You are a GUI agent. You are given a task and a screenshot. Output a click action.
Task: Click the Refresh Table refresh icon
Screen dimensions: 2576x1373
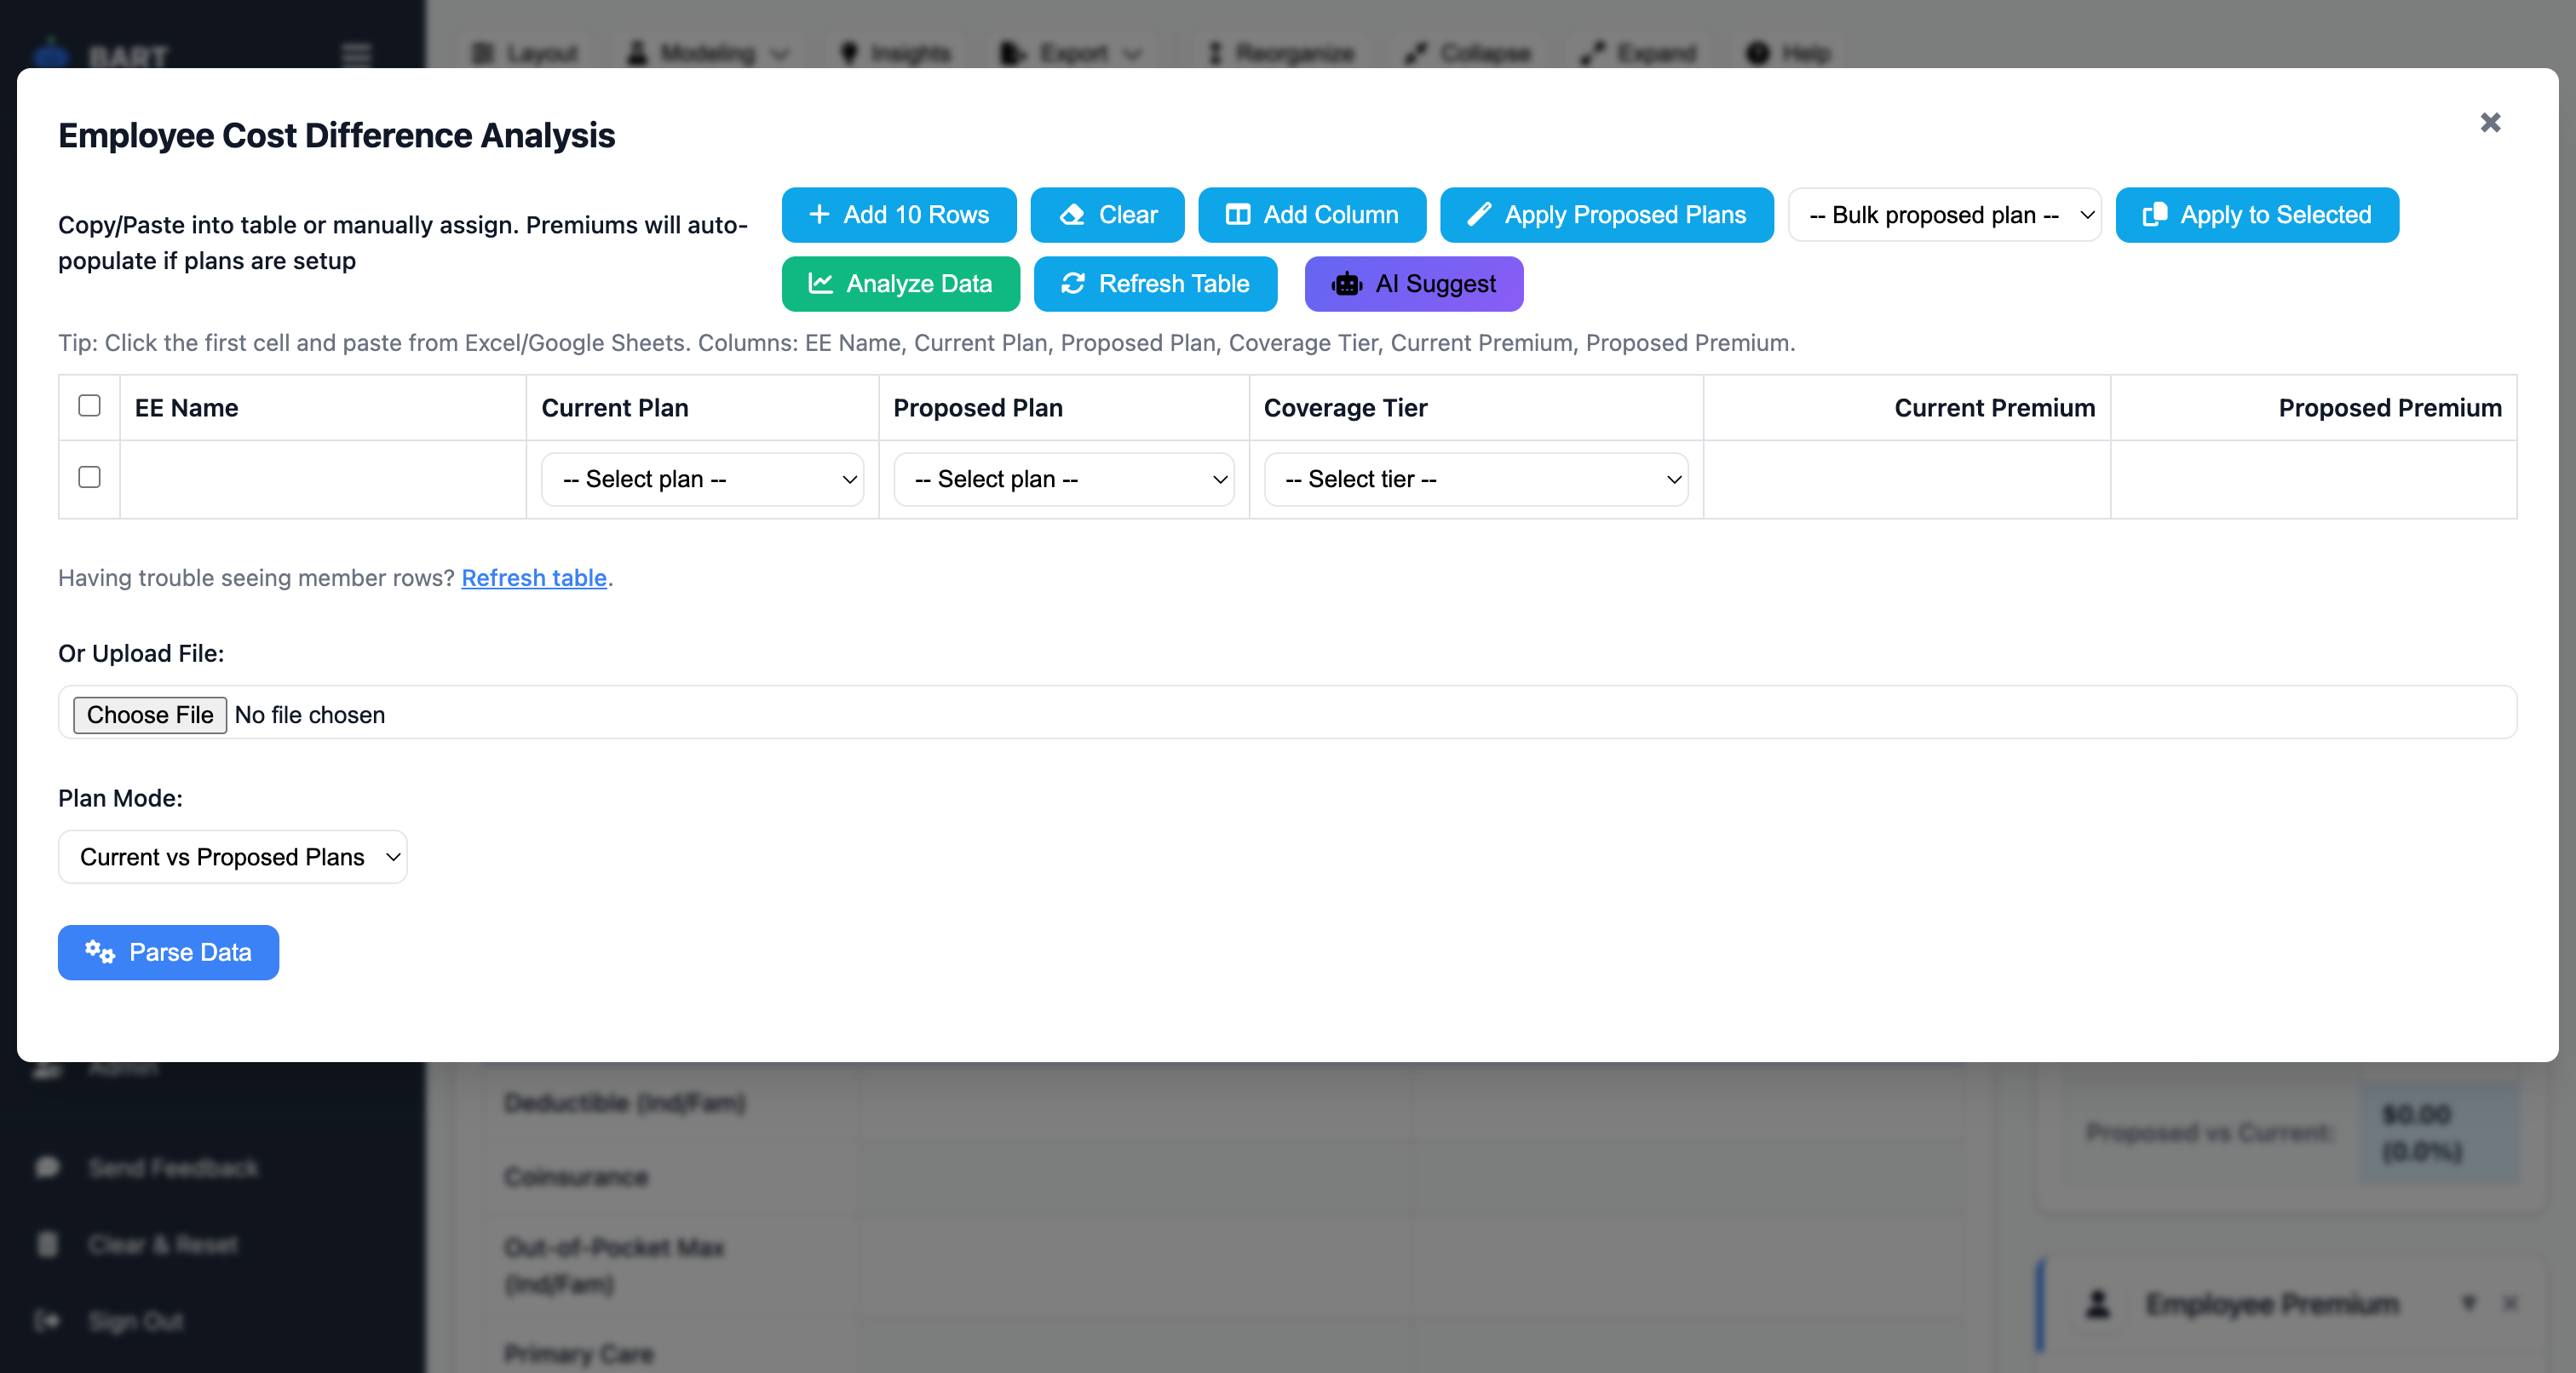pos(1072,284)
